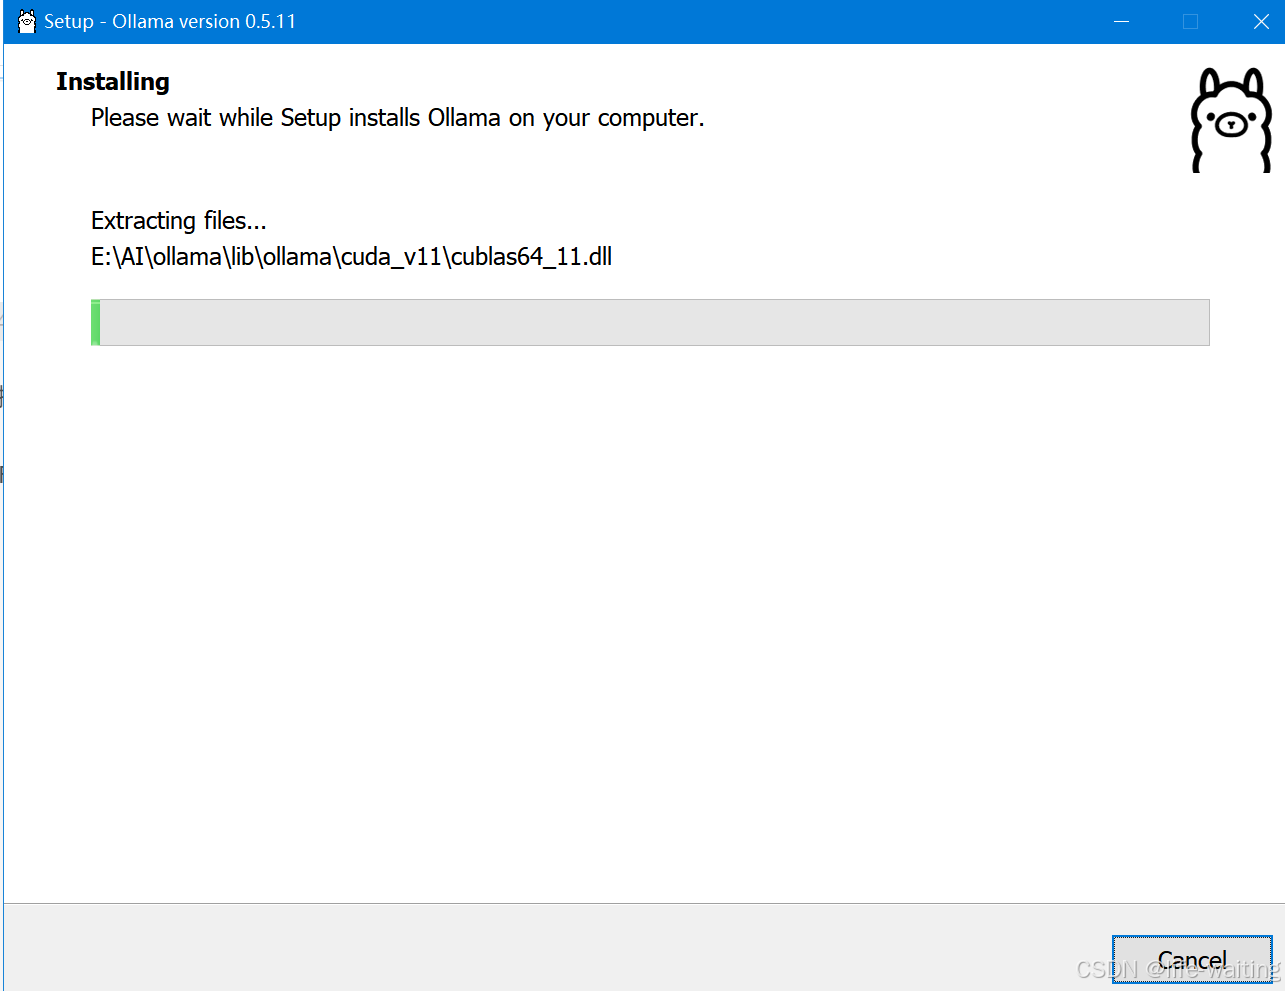Click the disabled maximize button

[1190, 21]
